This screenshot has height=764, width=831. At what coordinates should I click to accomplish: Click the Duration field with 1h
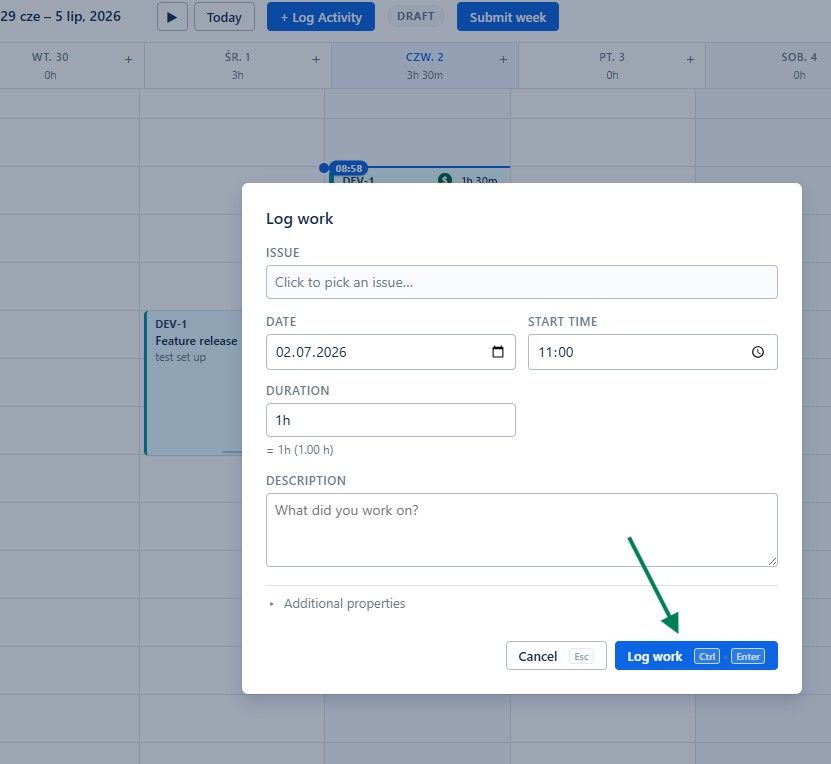[x=391, y=420]
